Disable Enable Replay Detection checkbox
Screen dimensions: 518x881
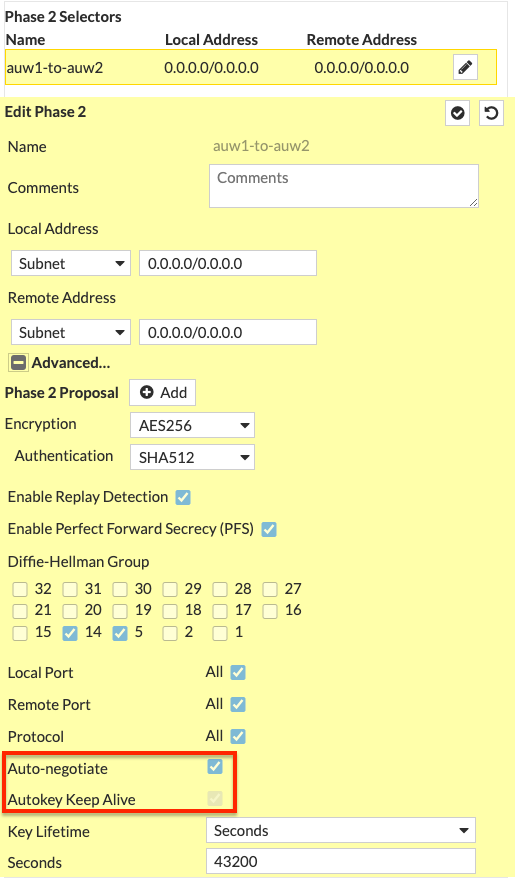pyautogui.click(x=183, y=497)
